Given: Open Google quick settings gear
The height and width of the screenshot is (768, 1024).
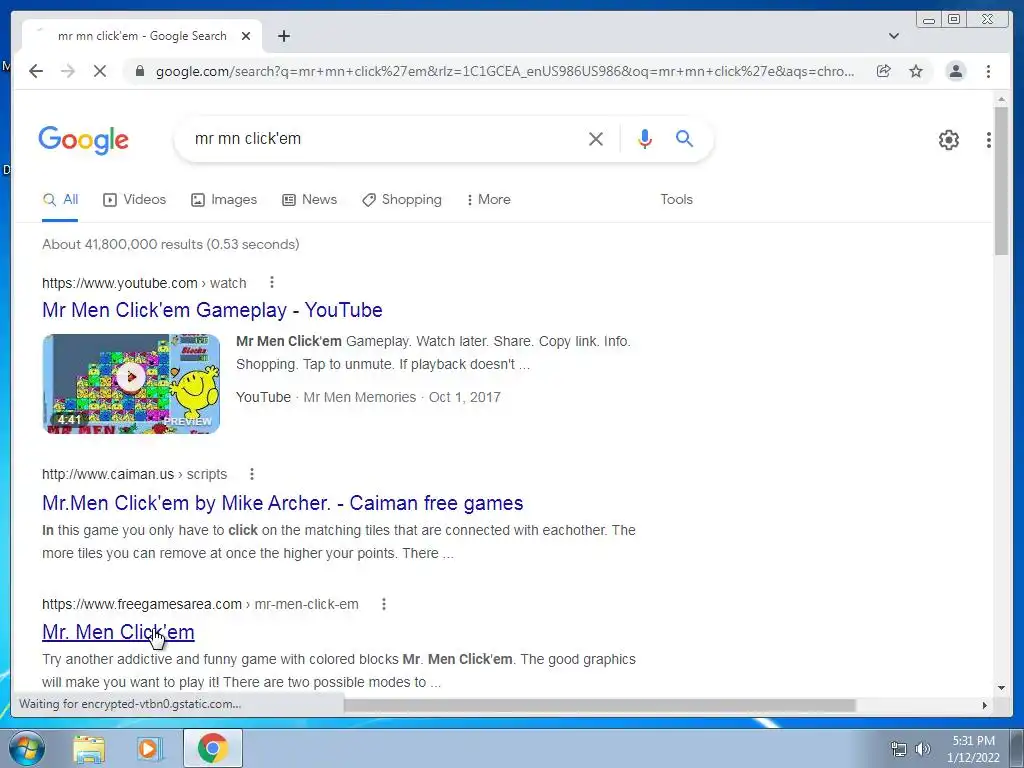Looking at the screenshot, I should [x=948, y=140].
